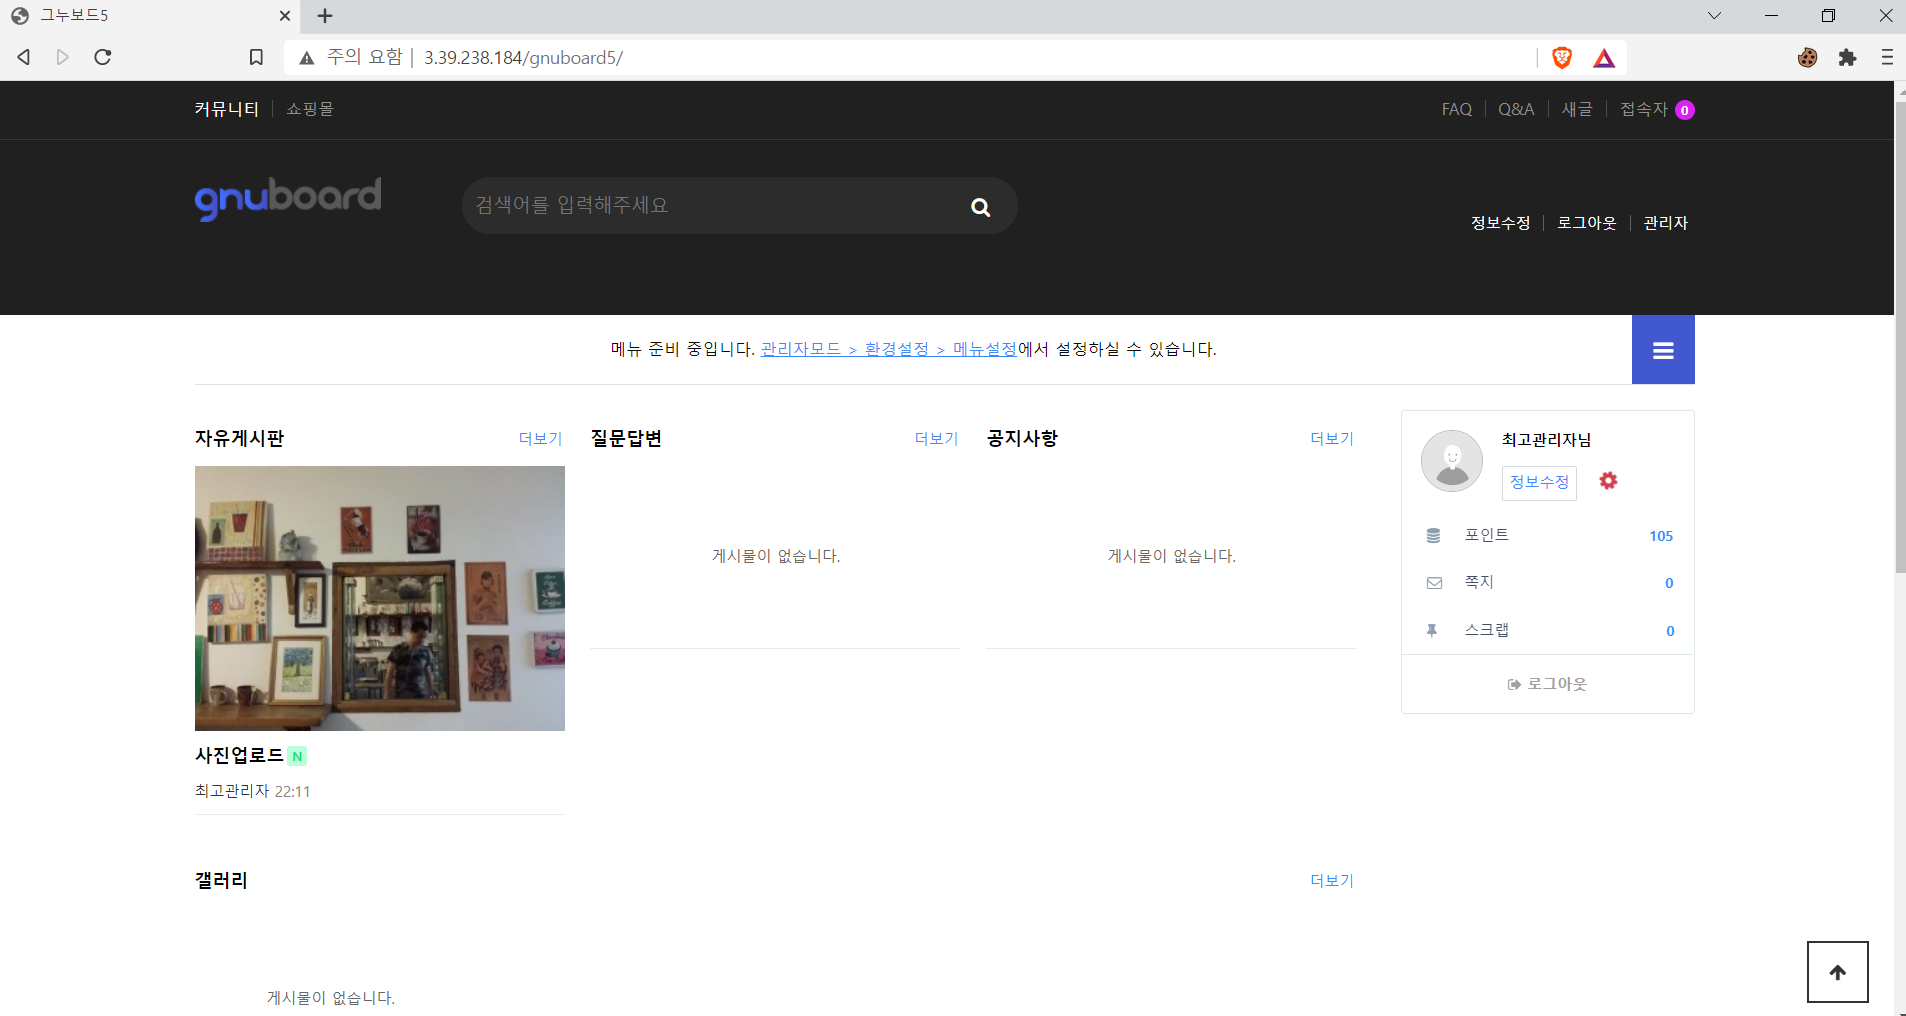Open a new browser tab

coord(325,16)
